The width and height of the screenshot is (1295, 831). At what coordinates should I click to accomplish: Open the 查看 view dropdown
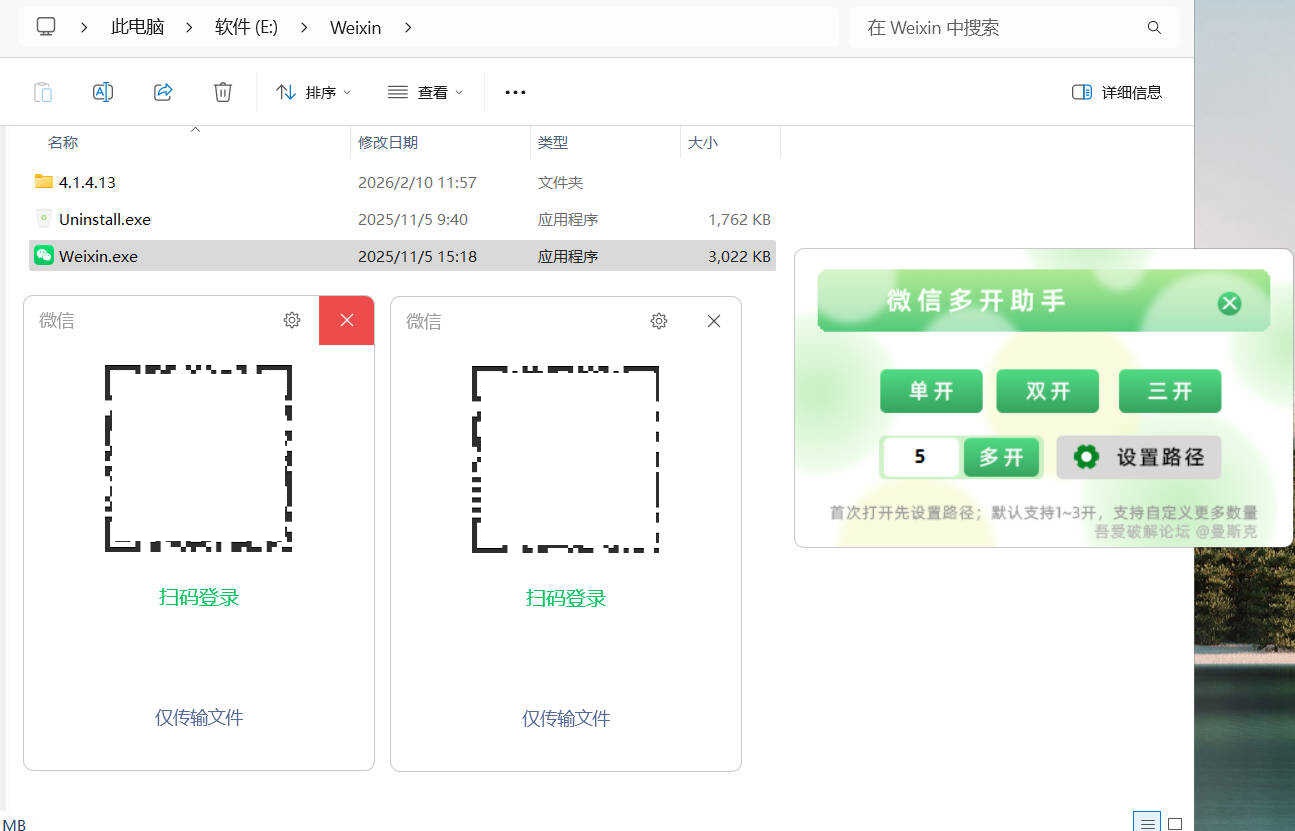(x=426, y=92)
